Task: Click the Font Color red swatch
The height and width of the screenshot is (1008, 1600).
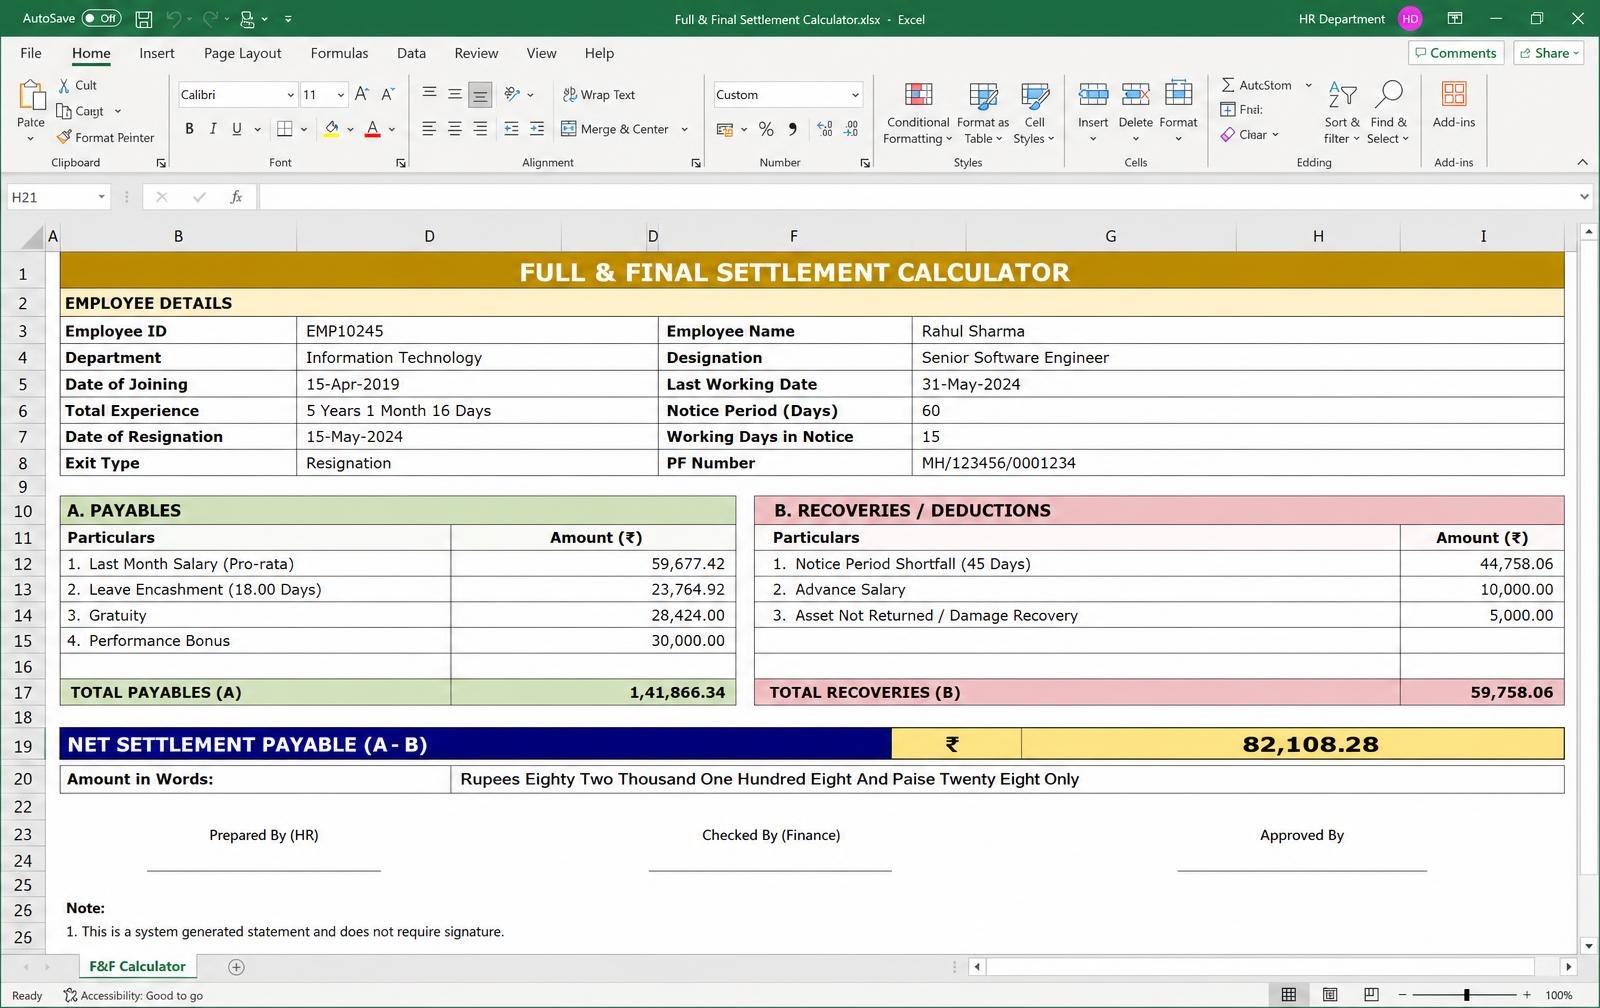Action: [x=372, y=129]
